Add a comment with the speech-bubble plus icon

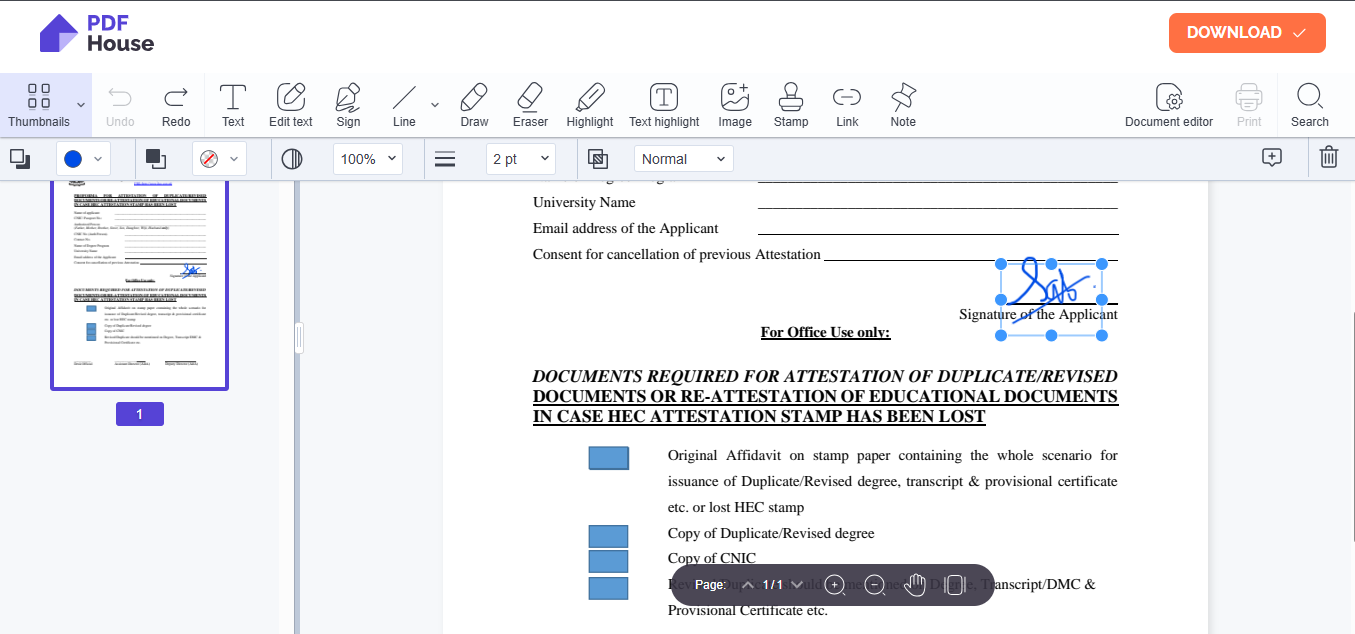coord(1272,158)
